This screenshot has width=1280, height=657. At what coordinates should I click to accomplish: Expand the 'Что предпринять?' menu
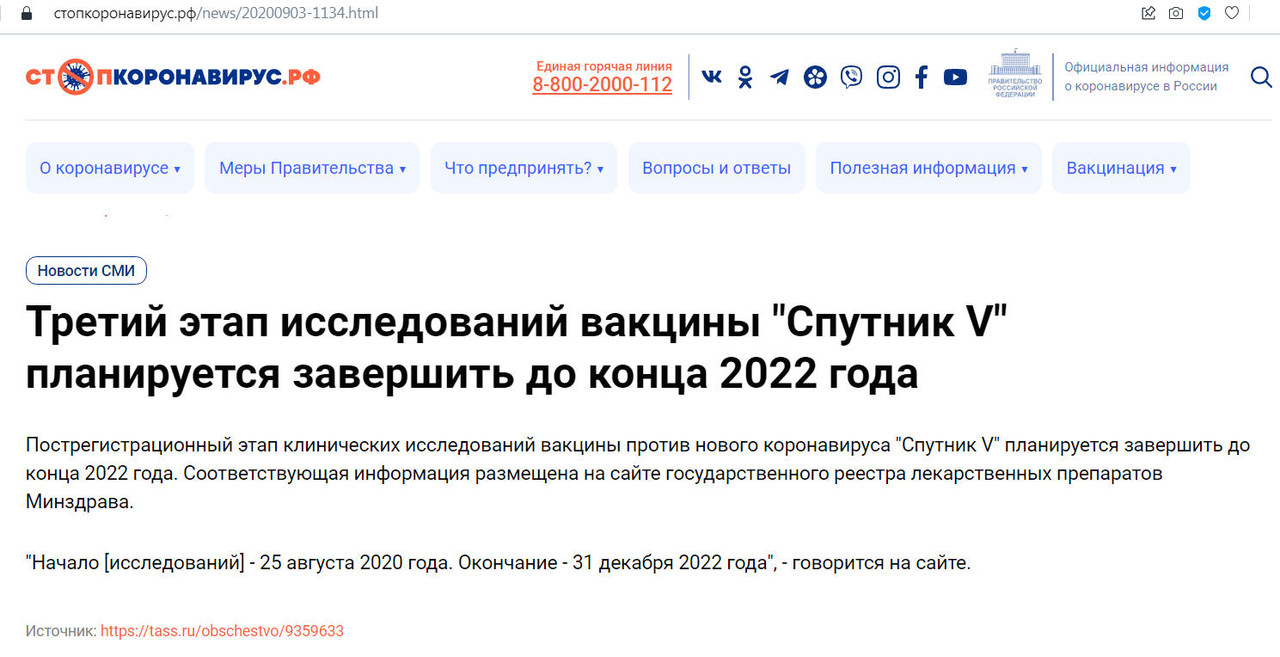pos(524,168)
